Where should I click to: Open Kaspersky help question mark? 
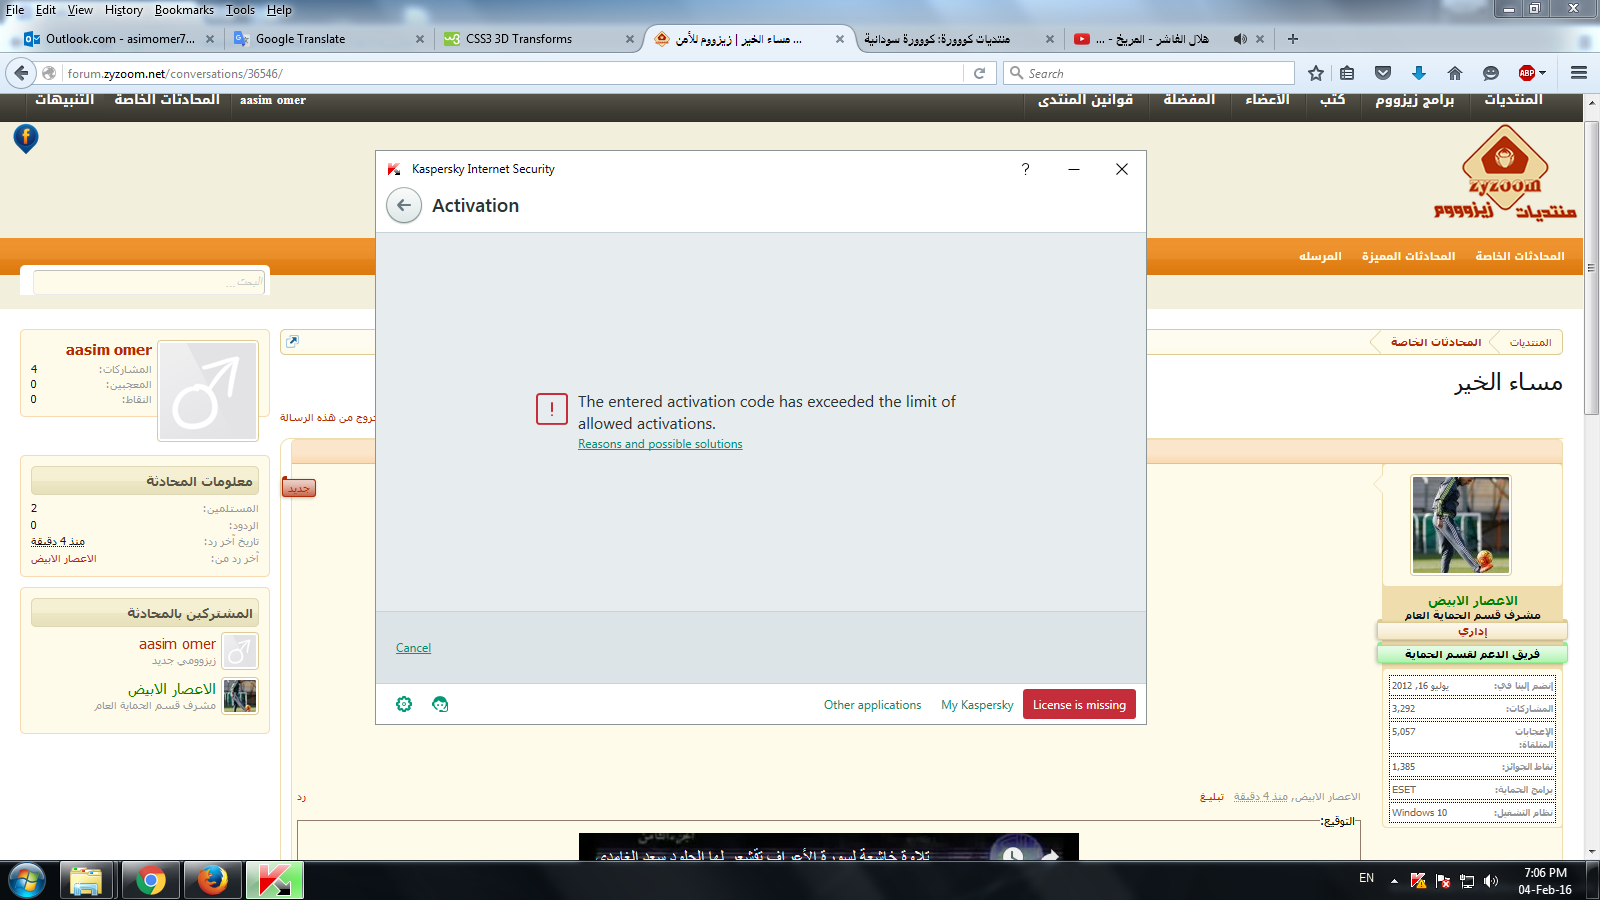click(x=1025, y=169)
